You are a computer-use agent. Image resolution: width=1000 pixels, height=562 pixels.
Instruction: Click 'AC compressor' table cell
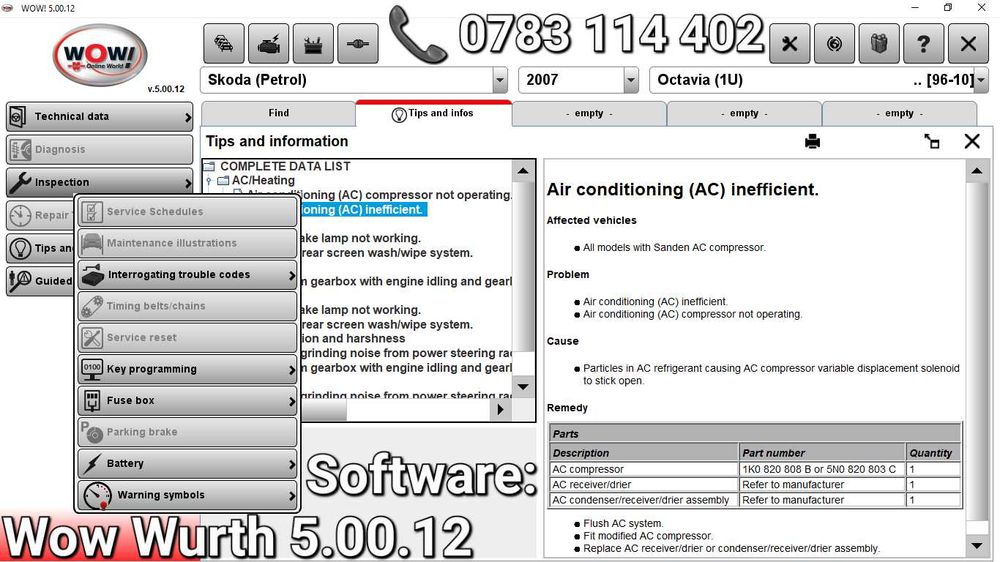tap(643, 470)
